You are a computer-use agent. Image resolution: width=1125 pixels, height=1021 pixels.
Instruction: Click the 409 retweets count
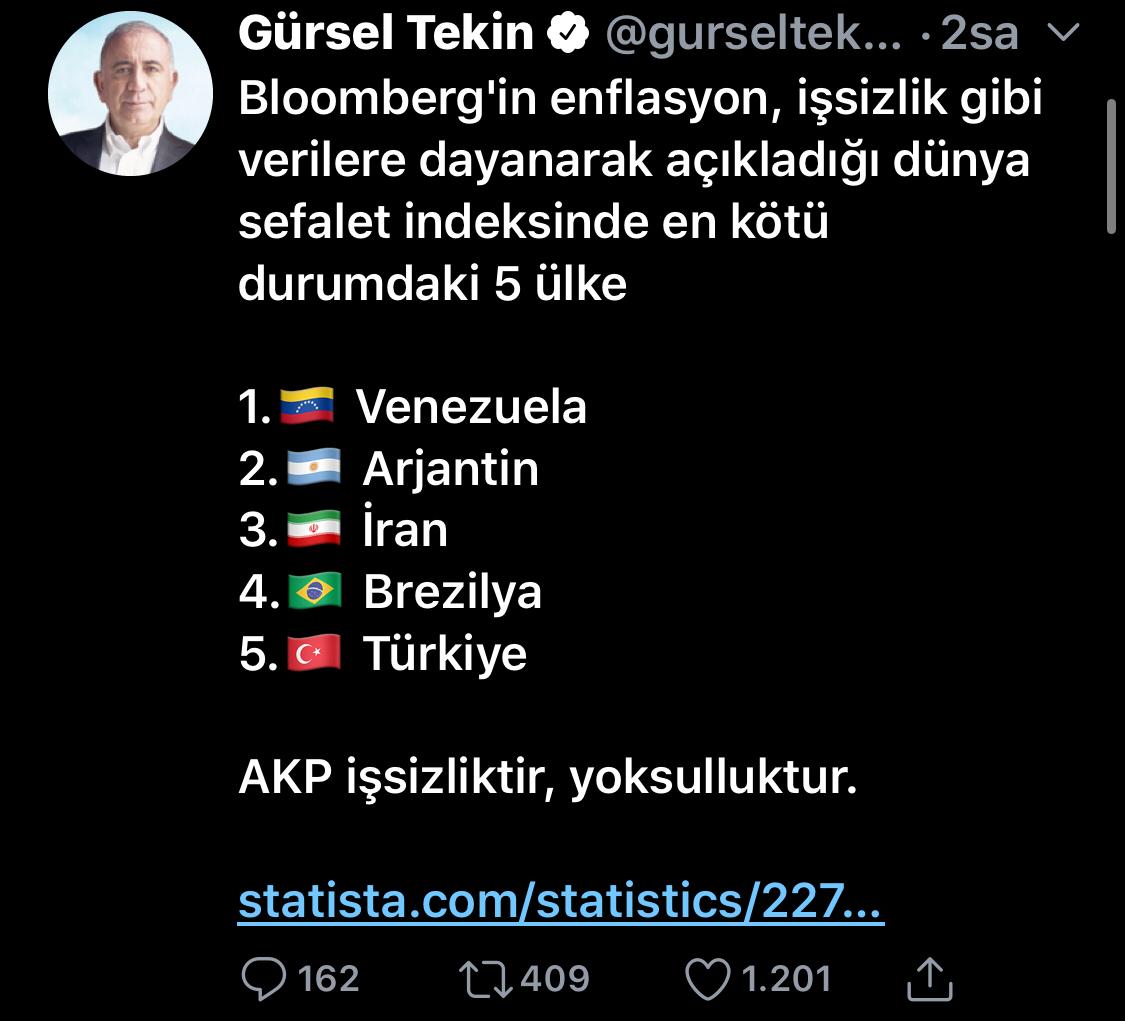coord(555,977)
